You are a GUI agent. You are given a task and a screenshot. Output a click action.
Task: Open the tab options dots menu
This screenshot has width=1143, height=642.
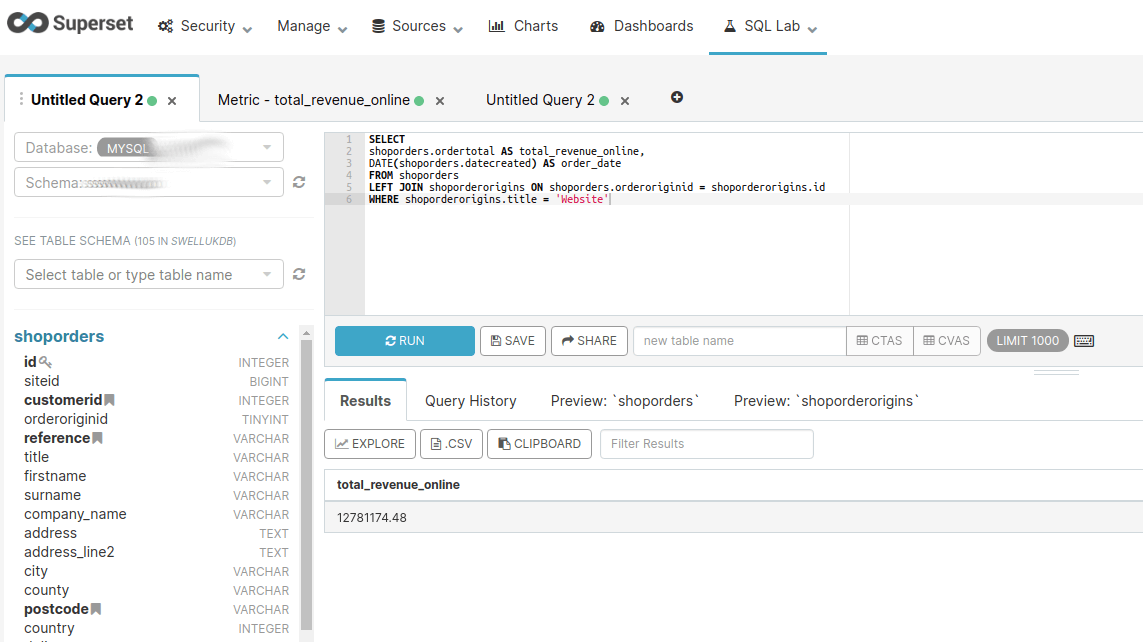pyautogui.click(x=21, y=99)
